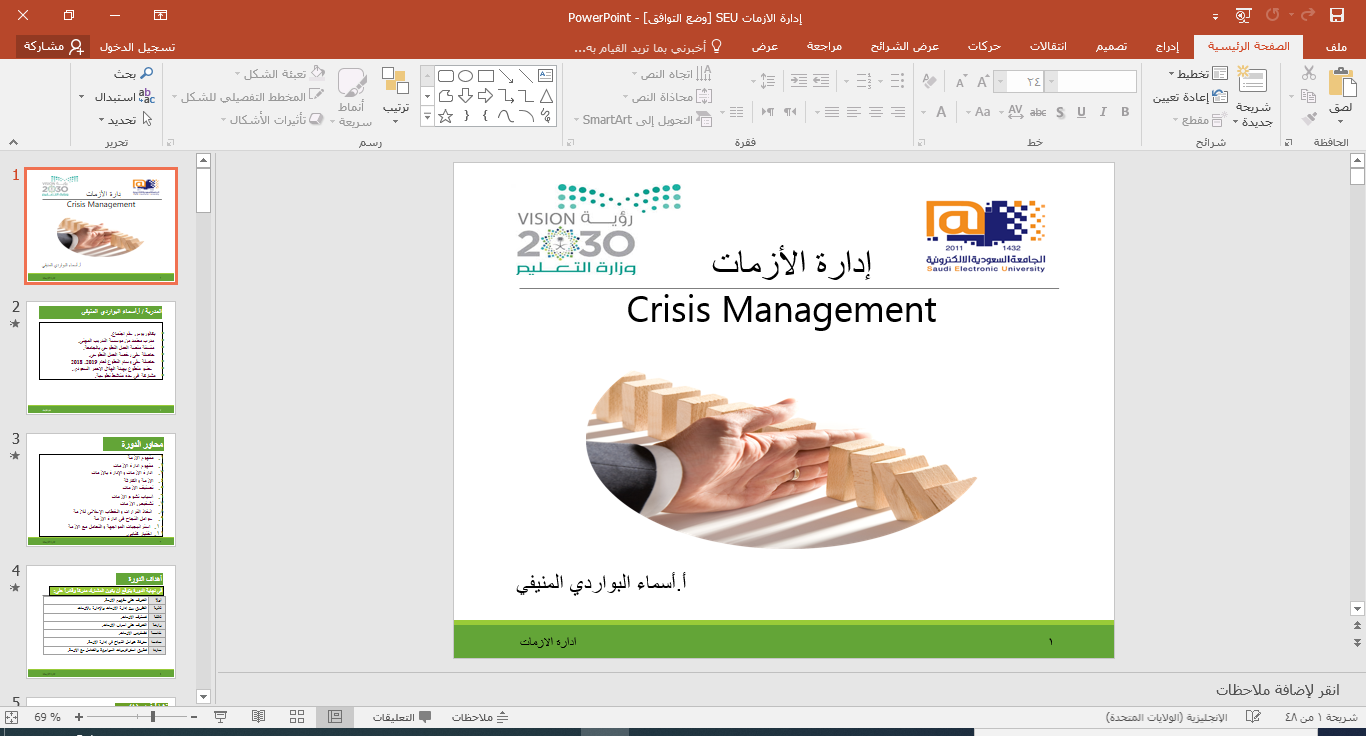This screenshot has width=1366, height=736.
Task: Click the Paste (لصق) clipboard icon
Action: click(x=1341, y=83)
